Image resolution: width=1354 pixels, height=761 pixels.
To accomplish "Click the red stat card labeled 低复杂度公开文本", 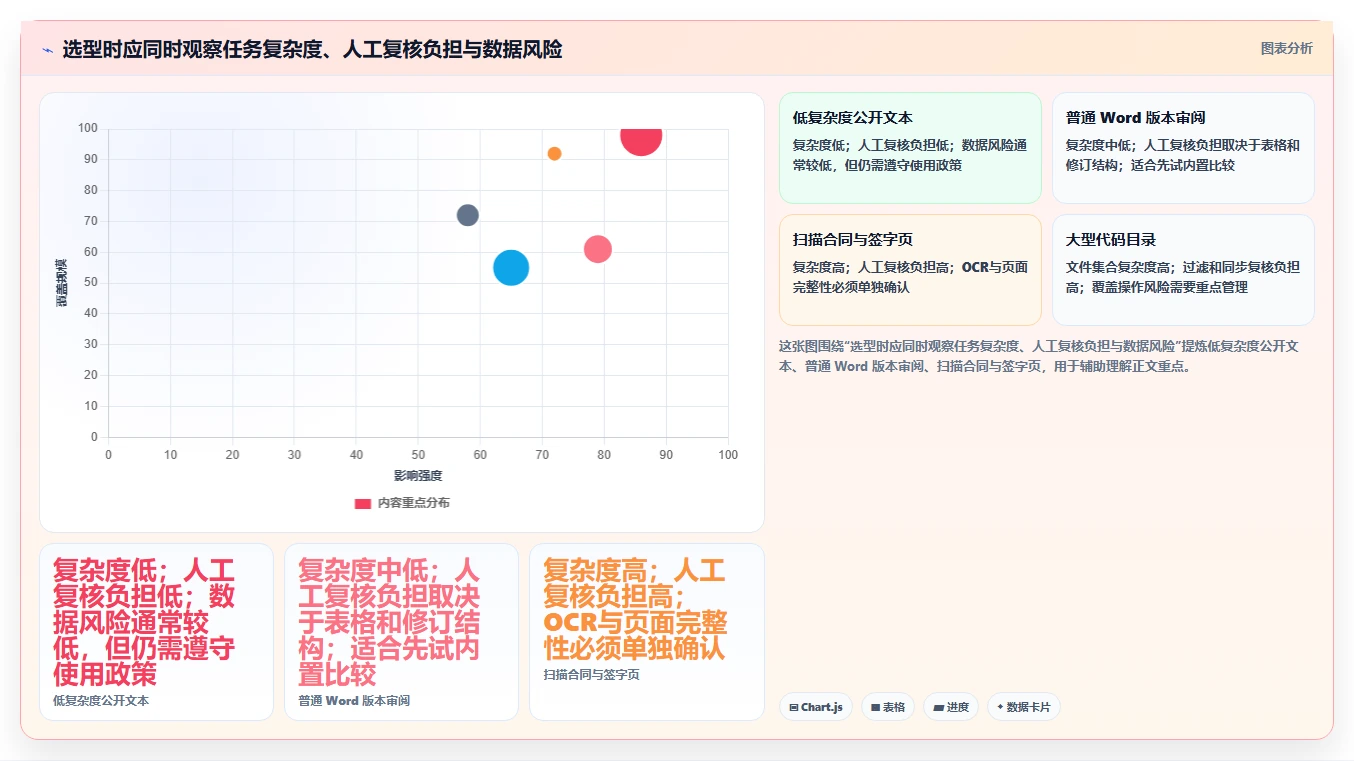I will point(156,632).
